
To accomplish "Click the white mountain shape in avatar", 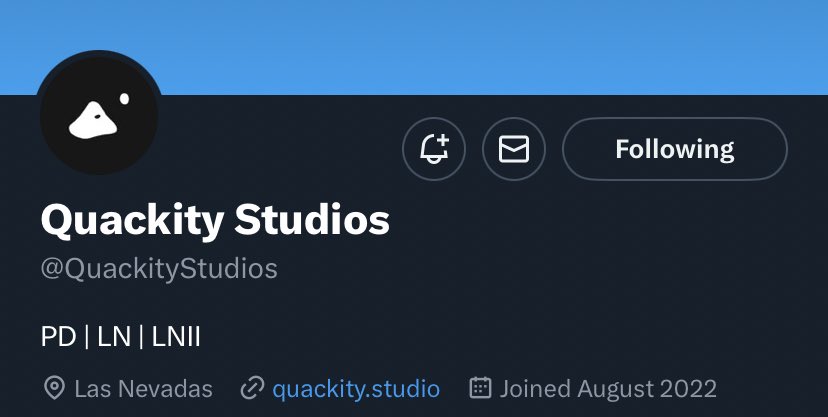I will (x=93, y=120).
